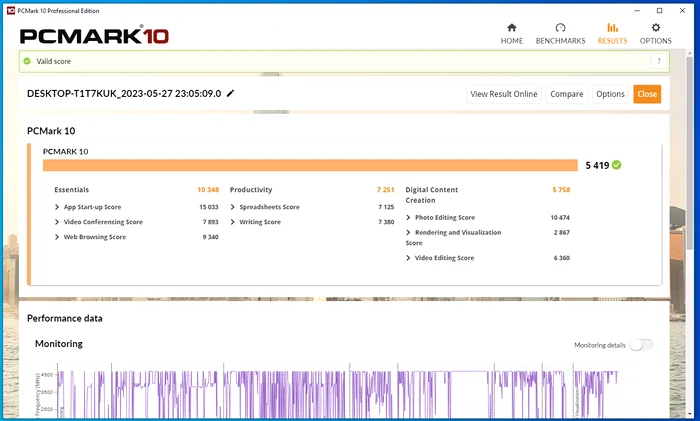
Task: Click the green Valid score checkmark
Action: (27, 61)
